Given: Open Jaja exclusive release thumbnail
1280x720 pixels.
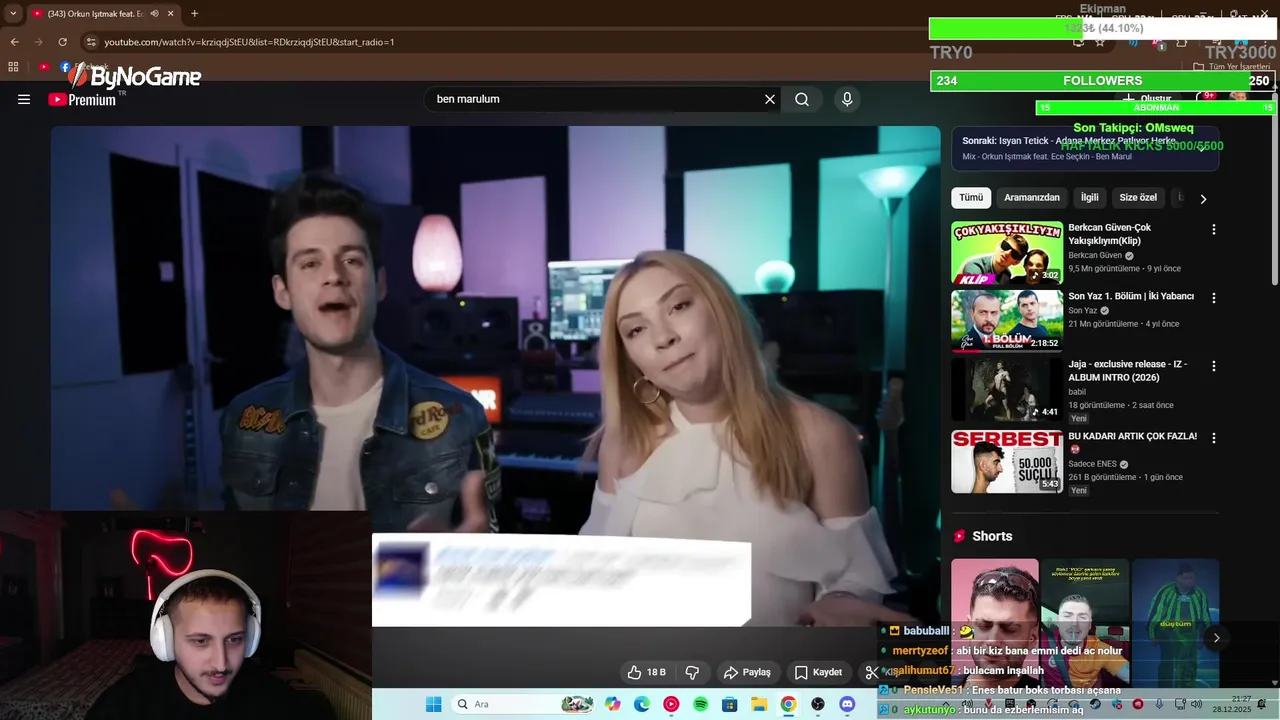Looking at the screenshot, I should coord(1007,389).
